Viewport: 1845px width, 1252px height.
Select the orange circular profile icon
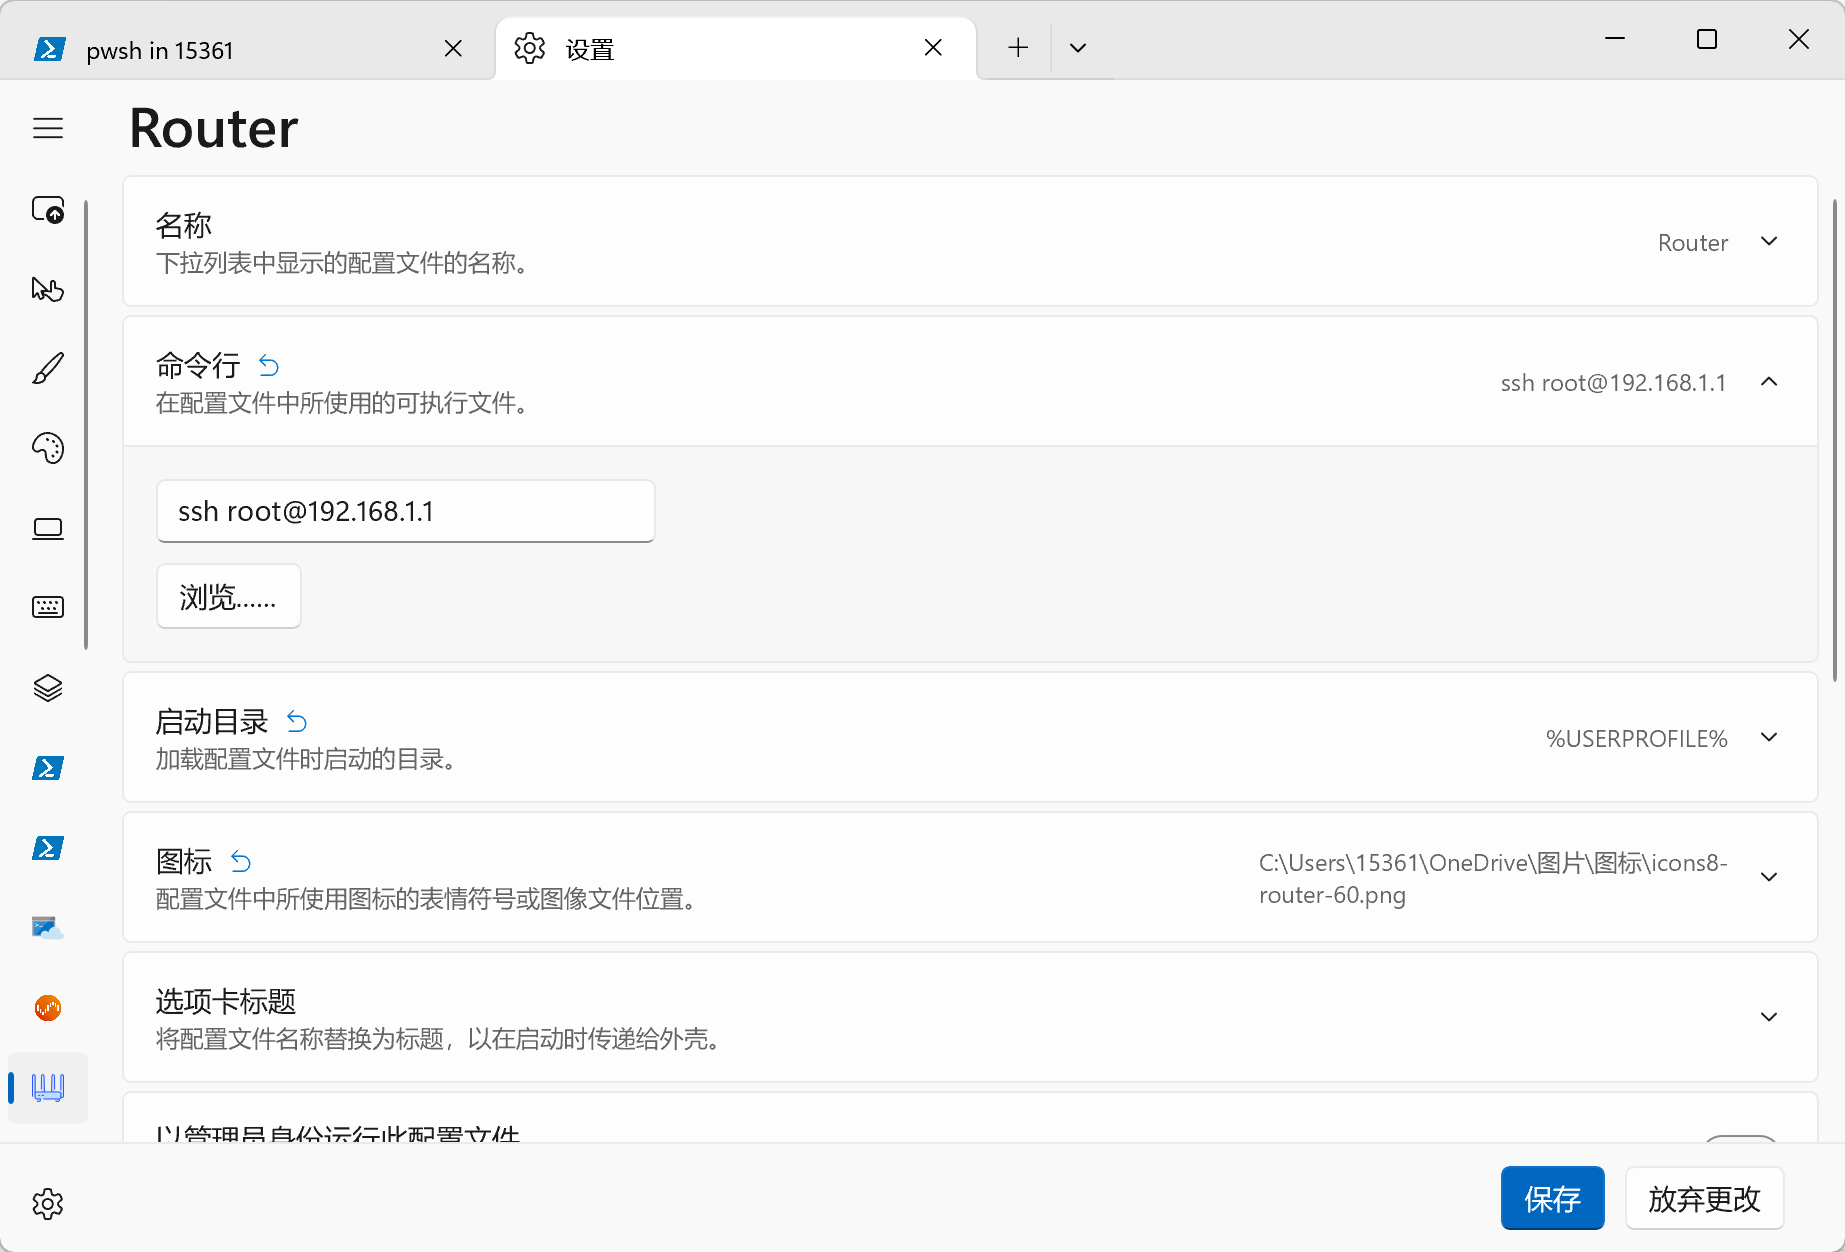tap(48, 1008)
